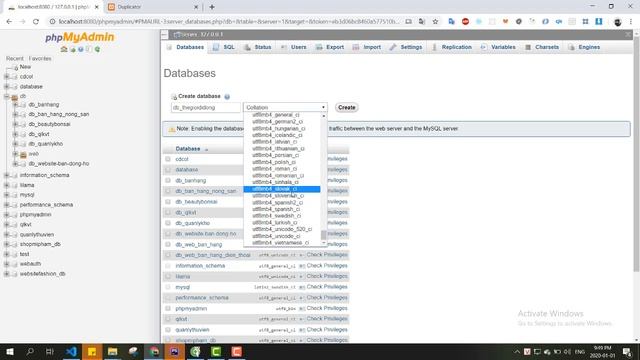Expand the 'database' node in tree

(7, 87)
